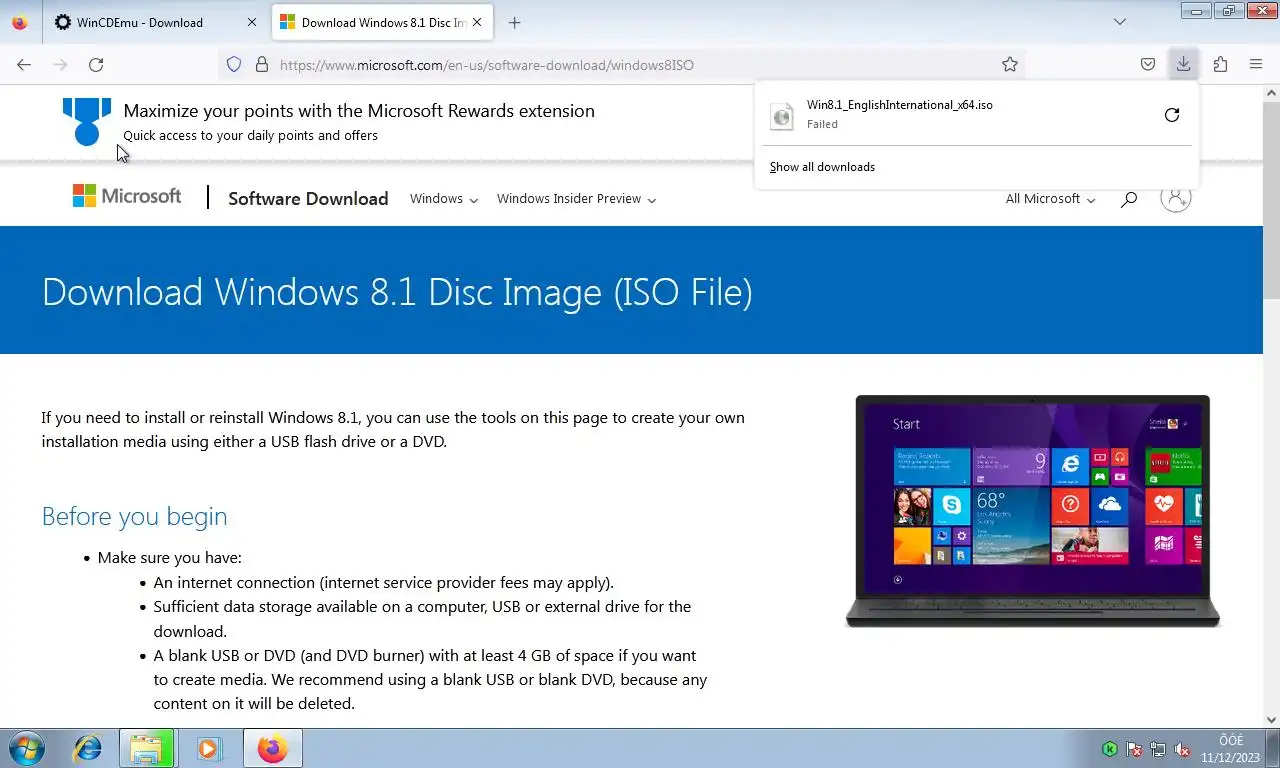The image size is (1280, 768).
Task: View site security padlock info
Action: [262, 64]
